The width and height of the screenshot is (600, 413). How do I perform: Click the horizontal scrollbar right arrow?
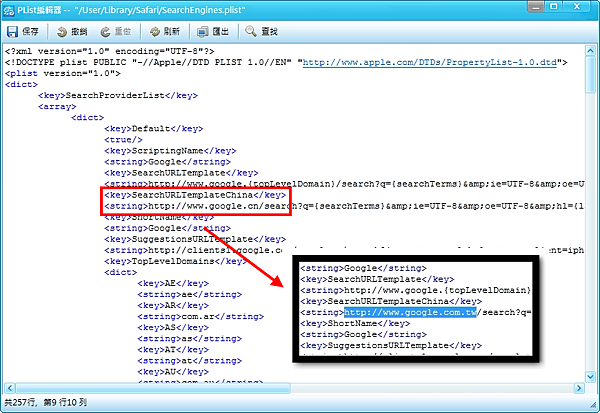tap(579, 388)
